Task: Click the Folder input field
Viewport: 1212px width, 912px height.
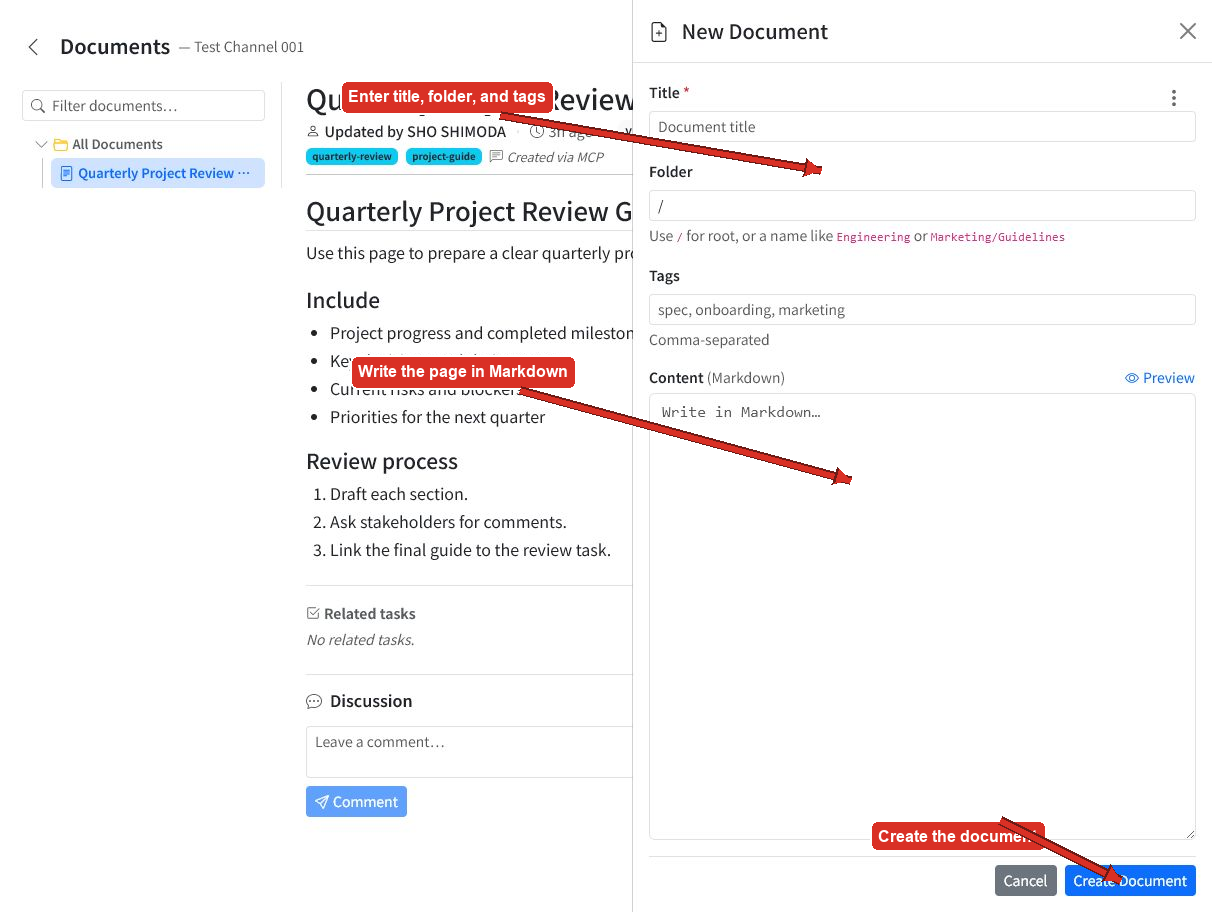Action: click(922, 206)
